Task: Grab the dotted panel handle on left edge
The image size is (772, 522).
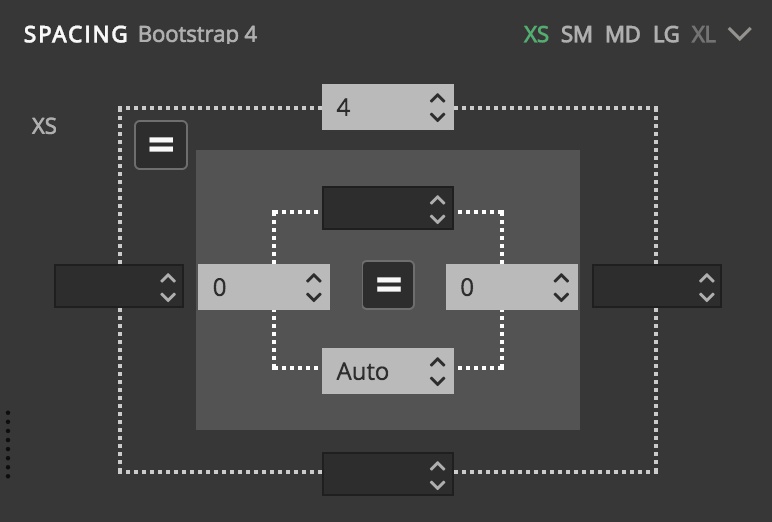Action: (x=8, y=444)
